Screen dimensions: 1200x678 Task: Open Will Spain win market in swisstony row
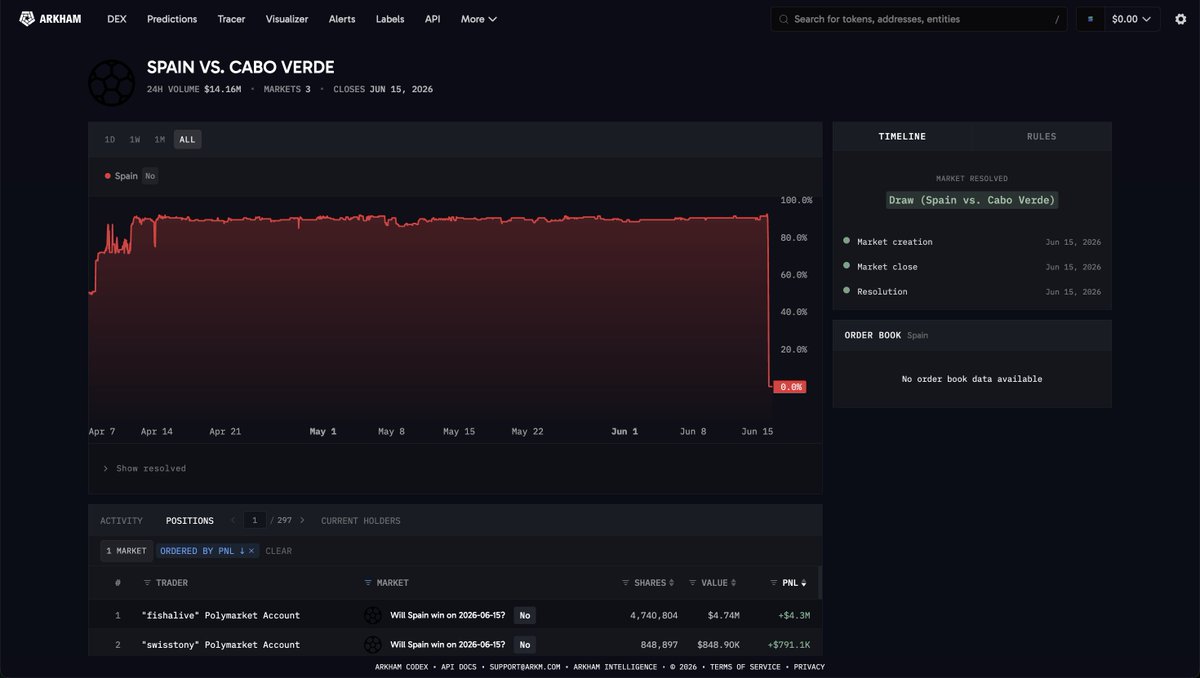pos(447,645)
